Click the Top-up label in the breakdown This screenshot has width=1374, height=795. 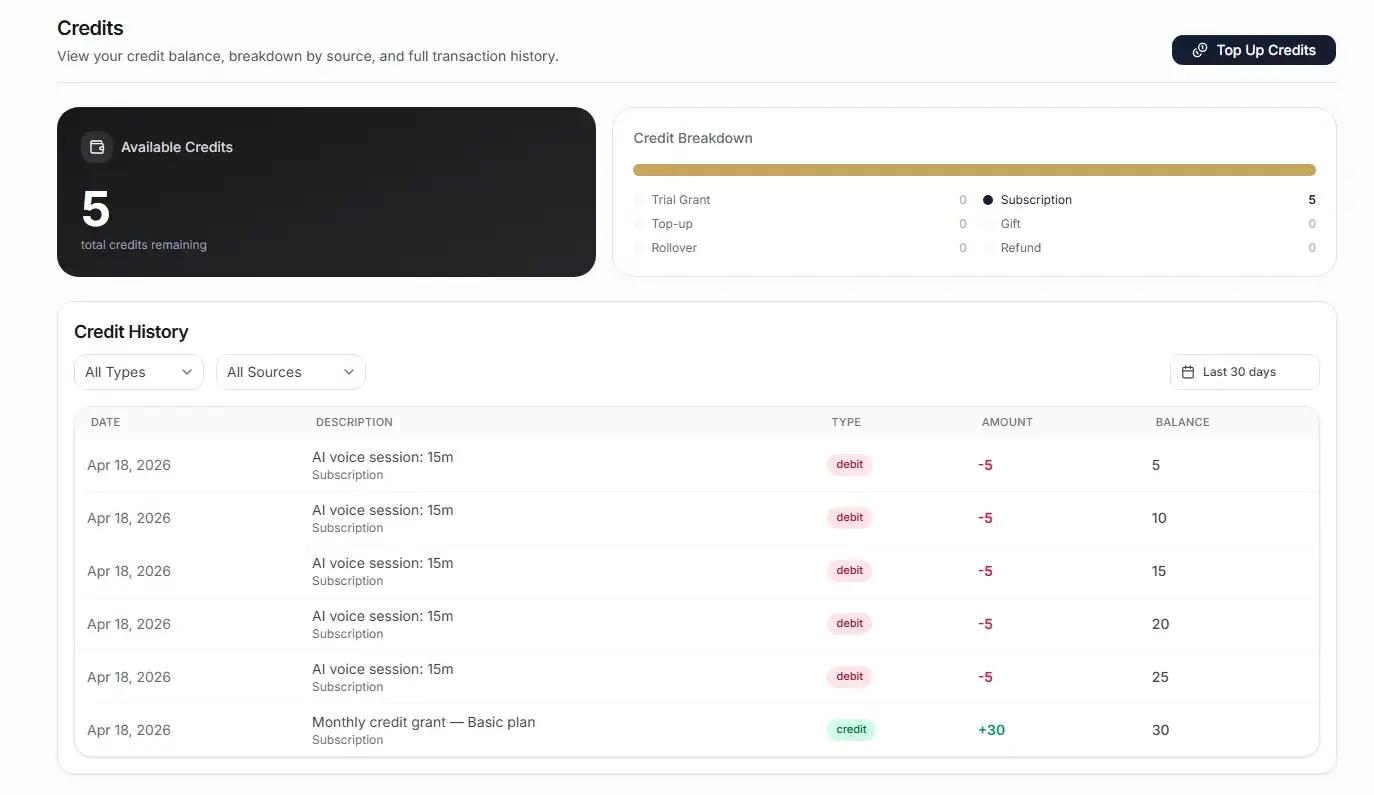pyautogui.click(x=672, y=224)
